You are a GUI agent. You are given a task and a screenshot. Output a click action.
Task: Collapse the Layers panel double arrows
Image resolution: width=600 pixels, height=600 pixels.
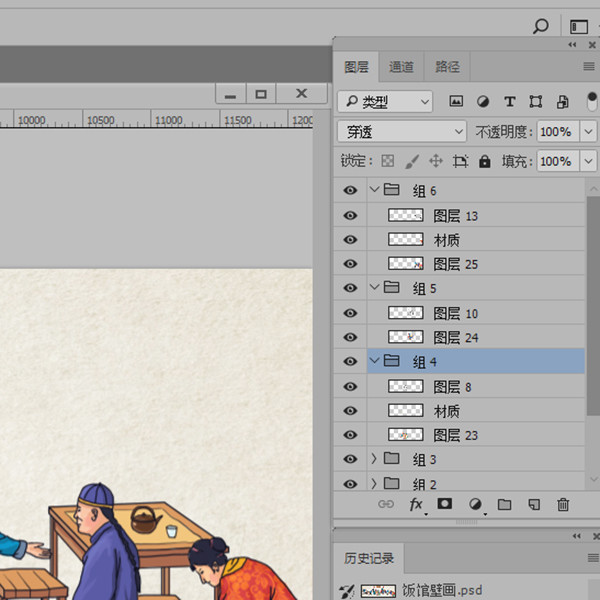click(x=572, y=45)
